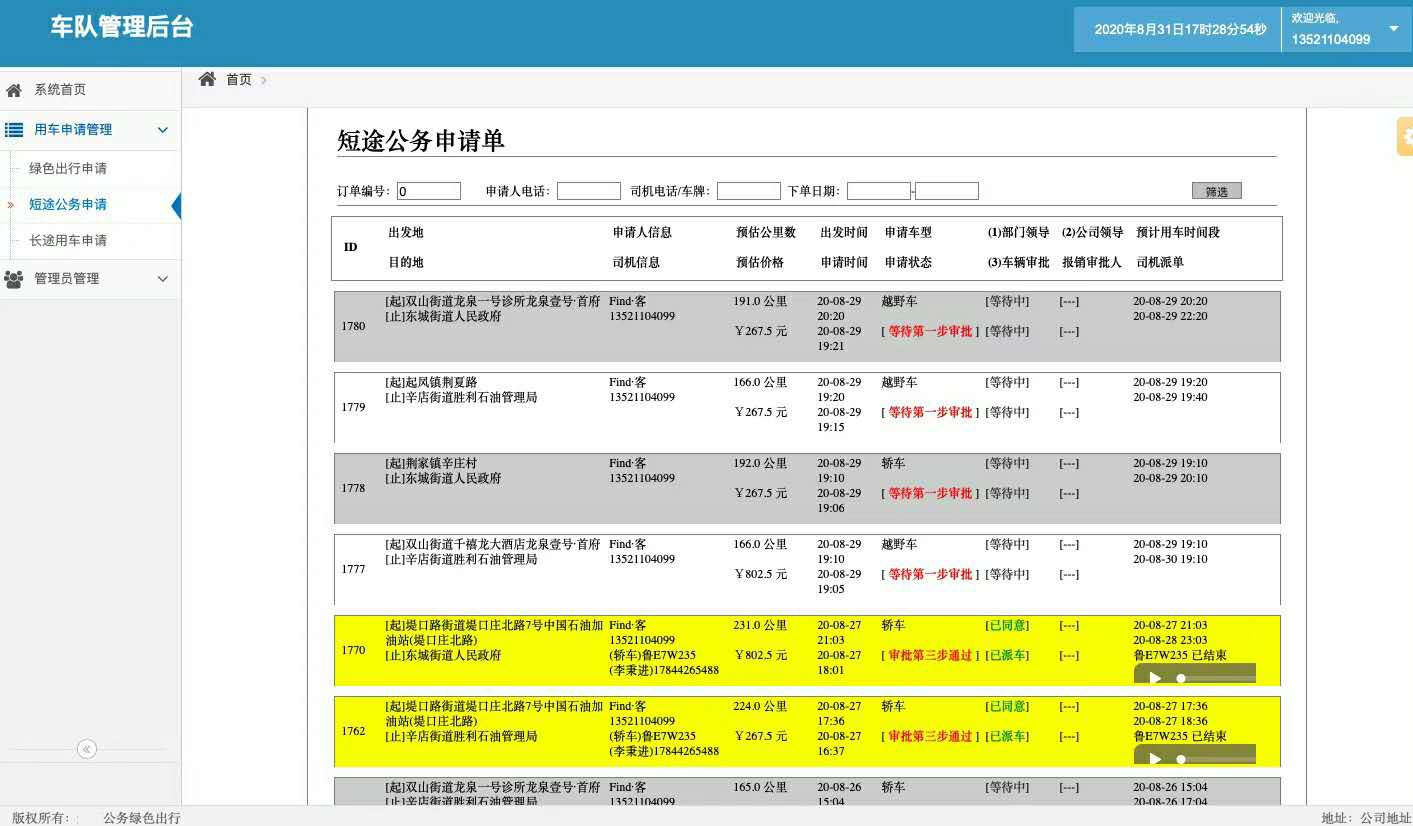This screenshot has width=1413, height=826.
Task: Click the 司机电话/车牌 input field
Action: click(748, 191)
